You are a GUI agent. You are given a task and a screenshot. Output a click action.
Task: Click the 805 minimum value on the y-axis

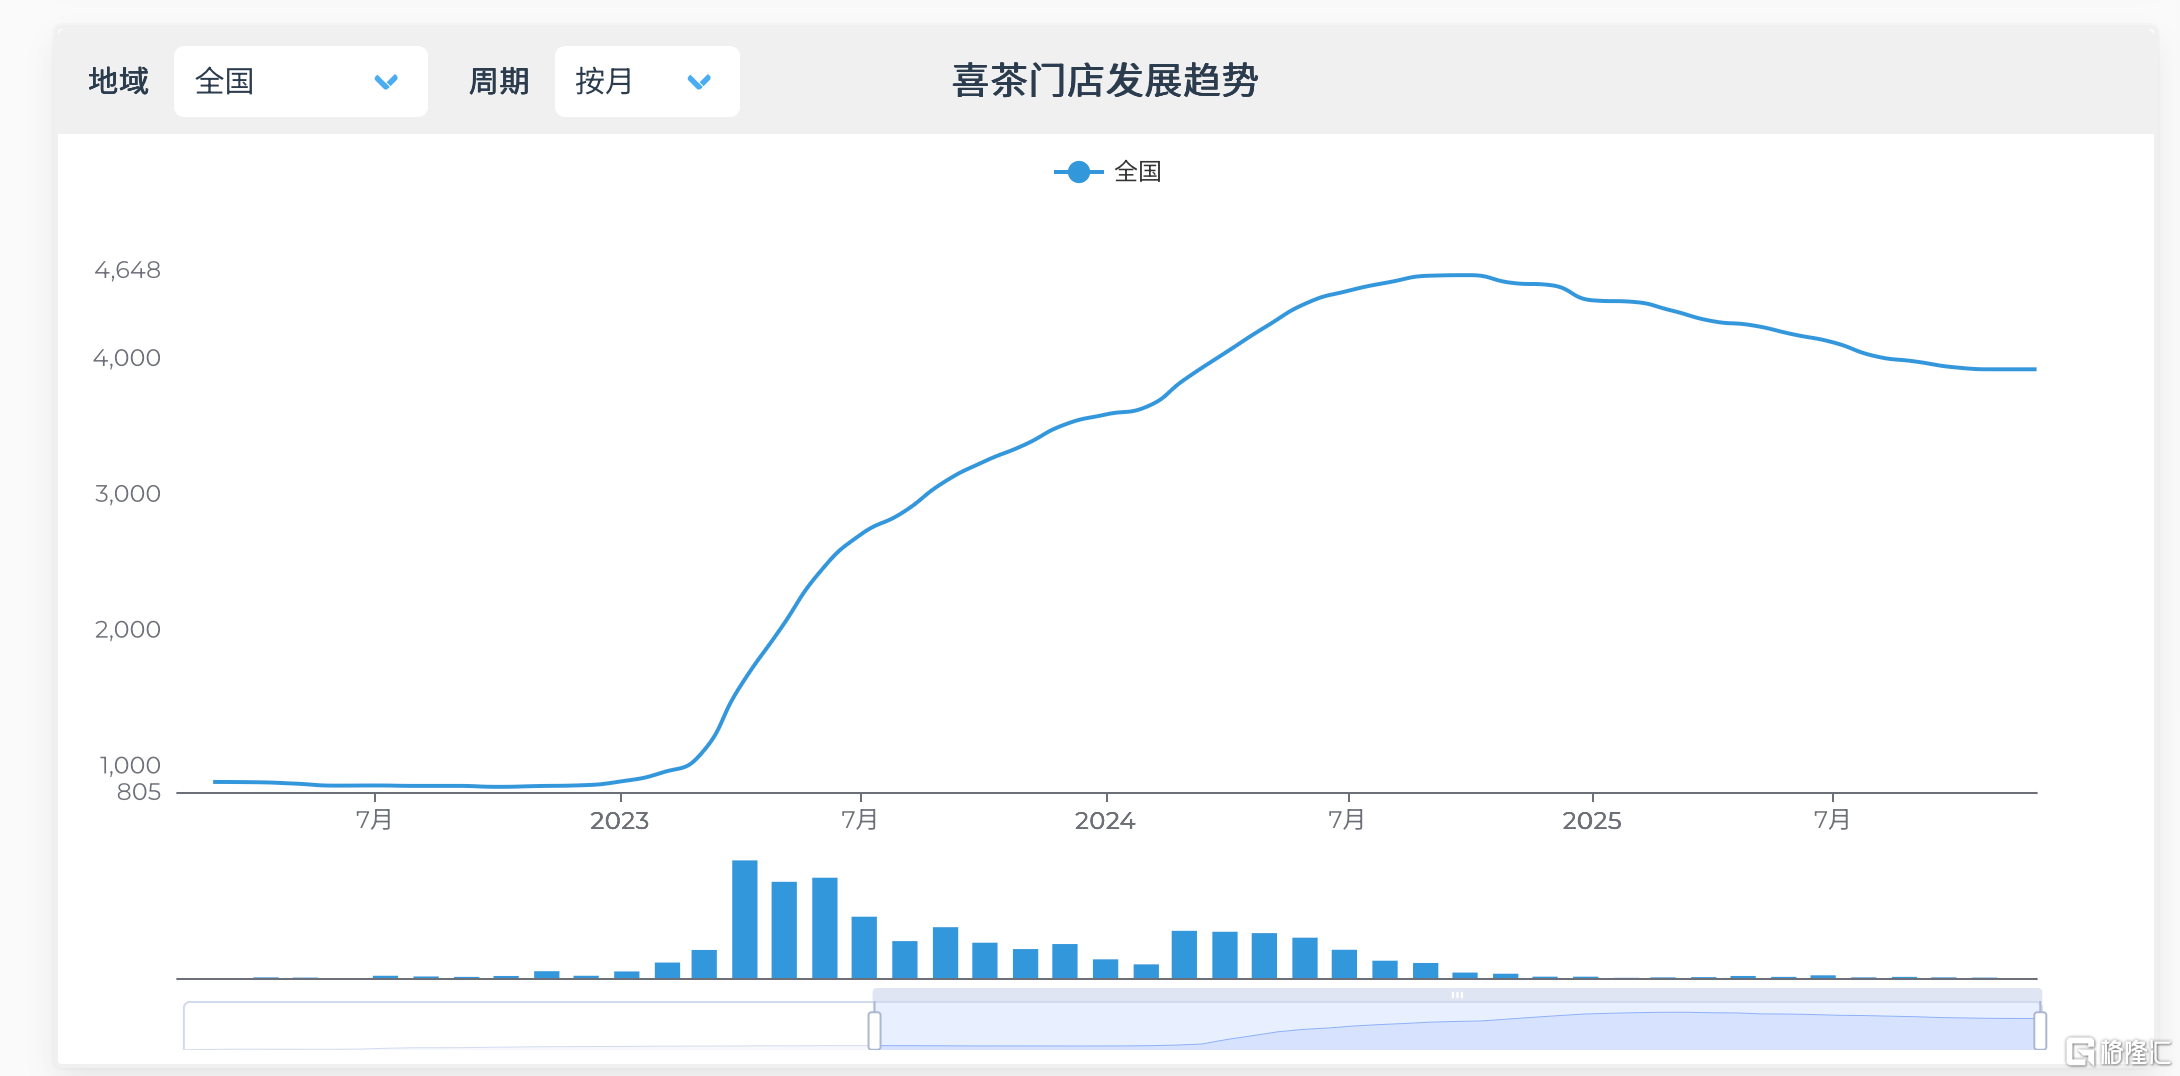tap(139, 792)
